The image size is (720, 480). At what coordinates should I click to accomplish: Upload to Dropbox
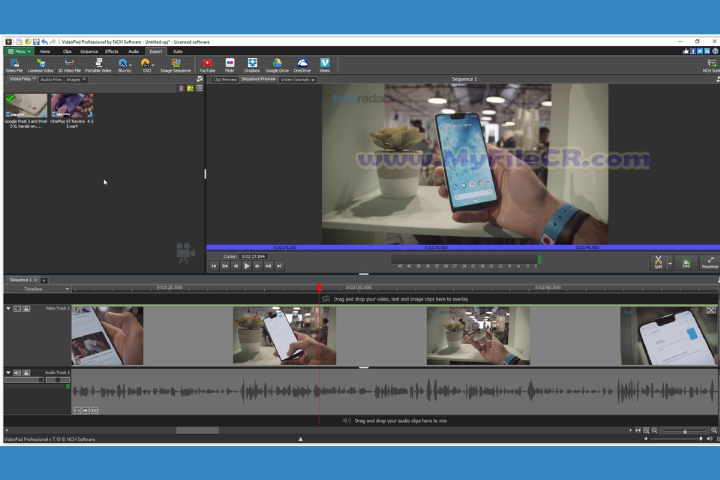252,65
